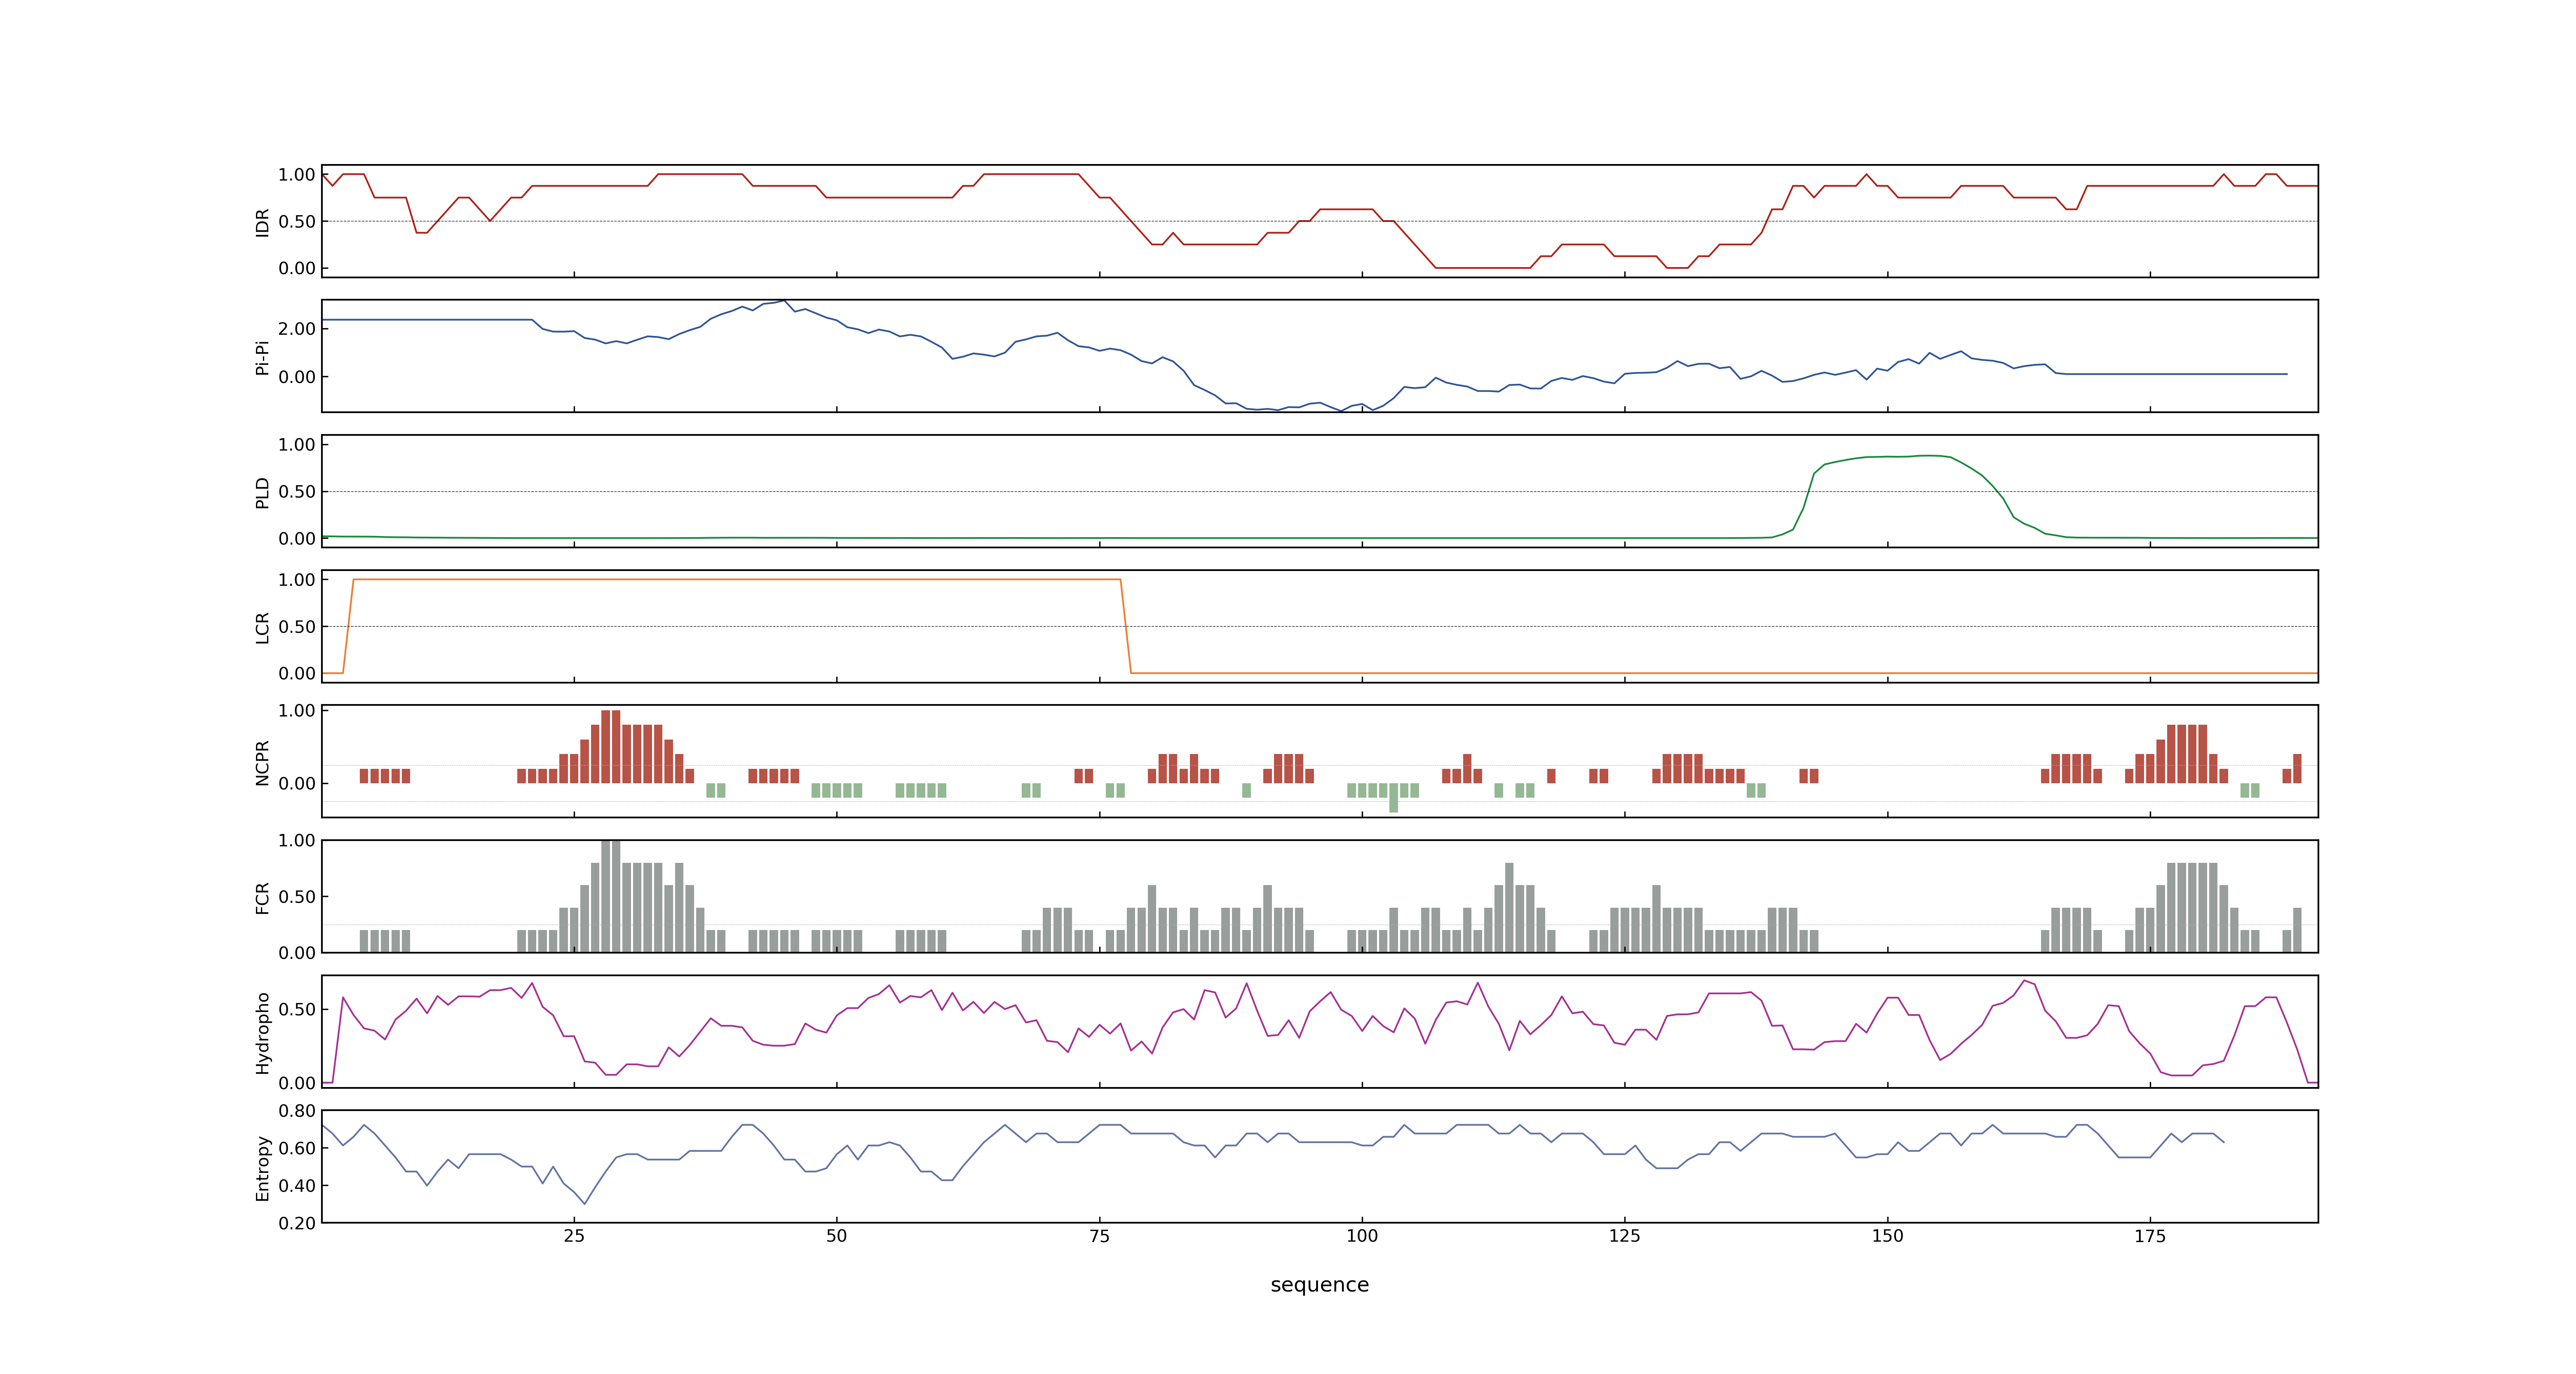Click the 0.40 tick on Entropy axis
This screenshot has height=1374, width=2576.
(x=297, y=1186)
